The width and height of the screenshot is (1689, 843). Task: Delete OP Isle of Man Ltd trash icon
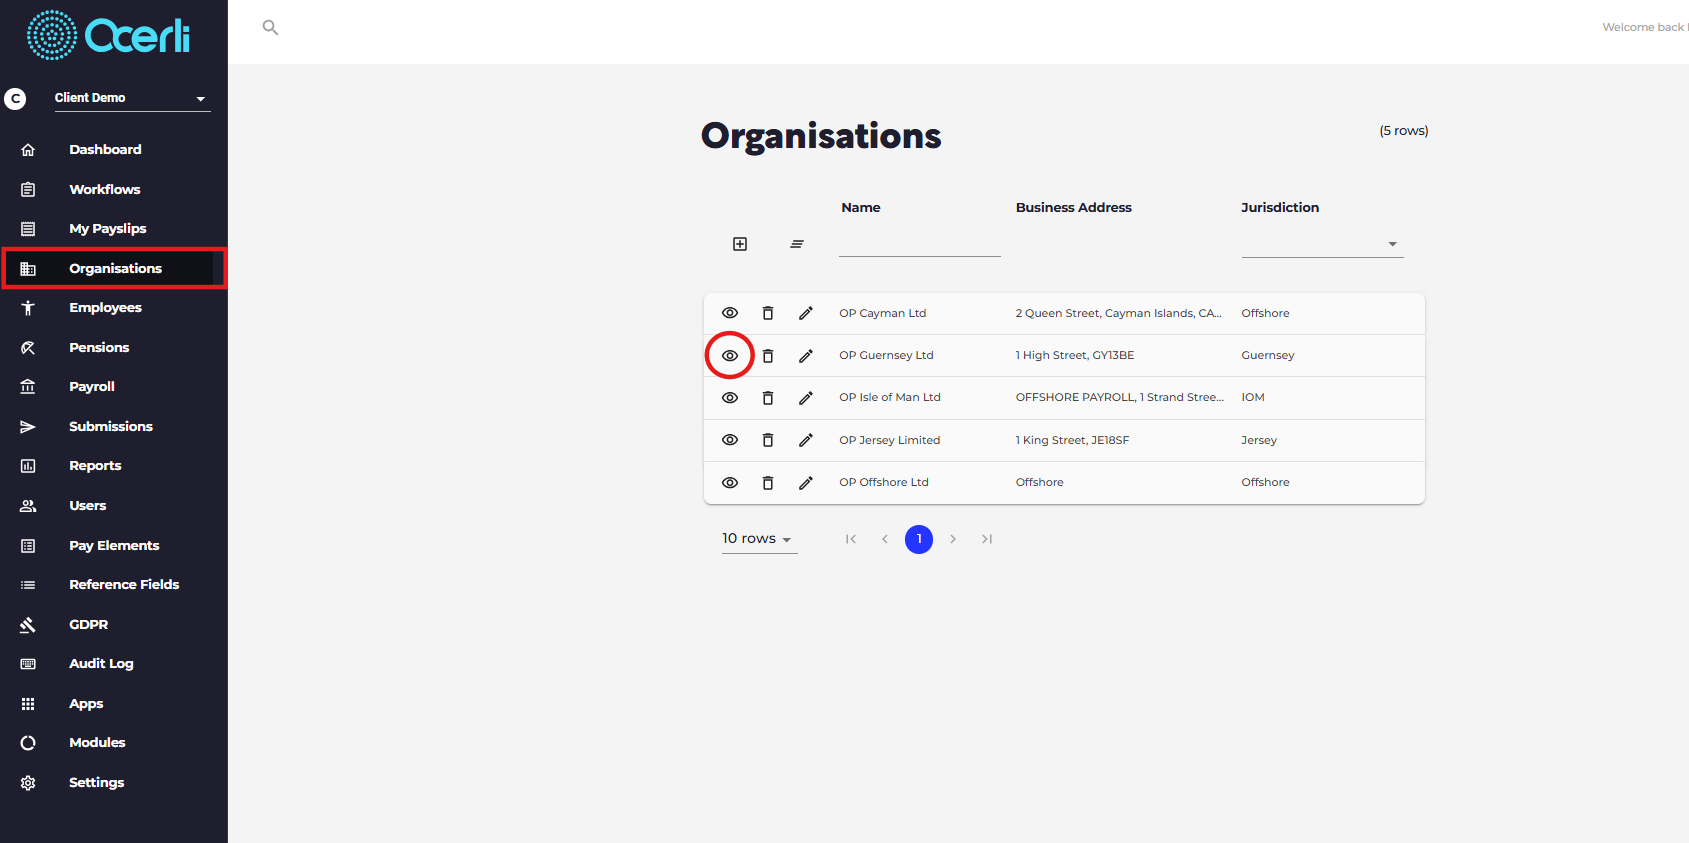pos(768,398)
